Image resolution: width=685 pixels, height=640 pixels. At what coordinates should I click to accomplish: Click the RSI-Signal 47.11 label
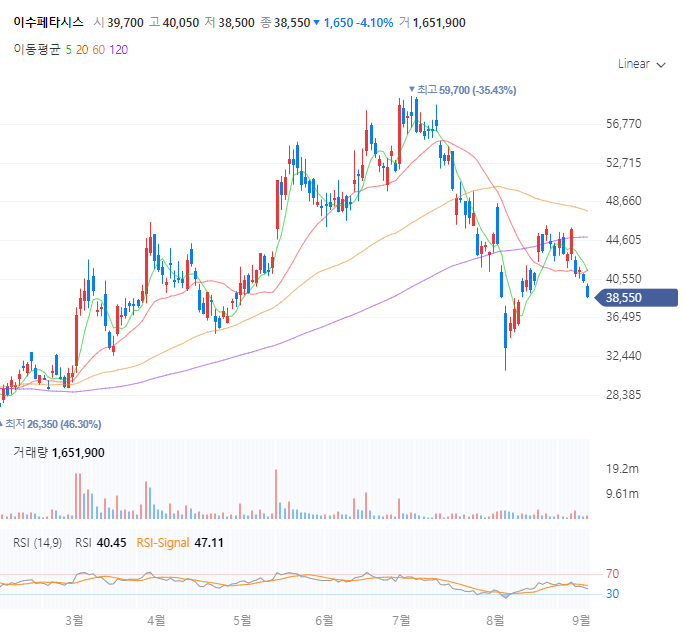click(180, 543)
